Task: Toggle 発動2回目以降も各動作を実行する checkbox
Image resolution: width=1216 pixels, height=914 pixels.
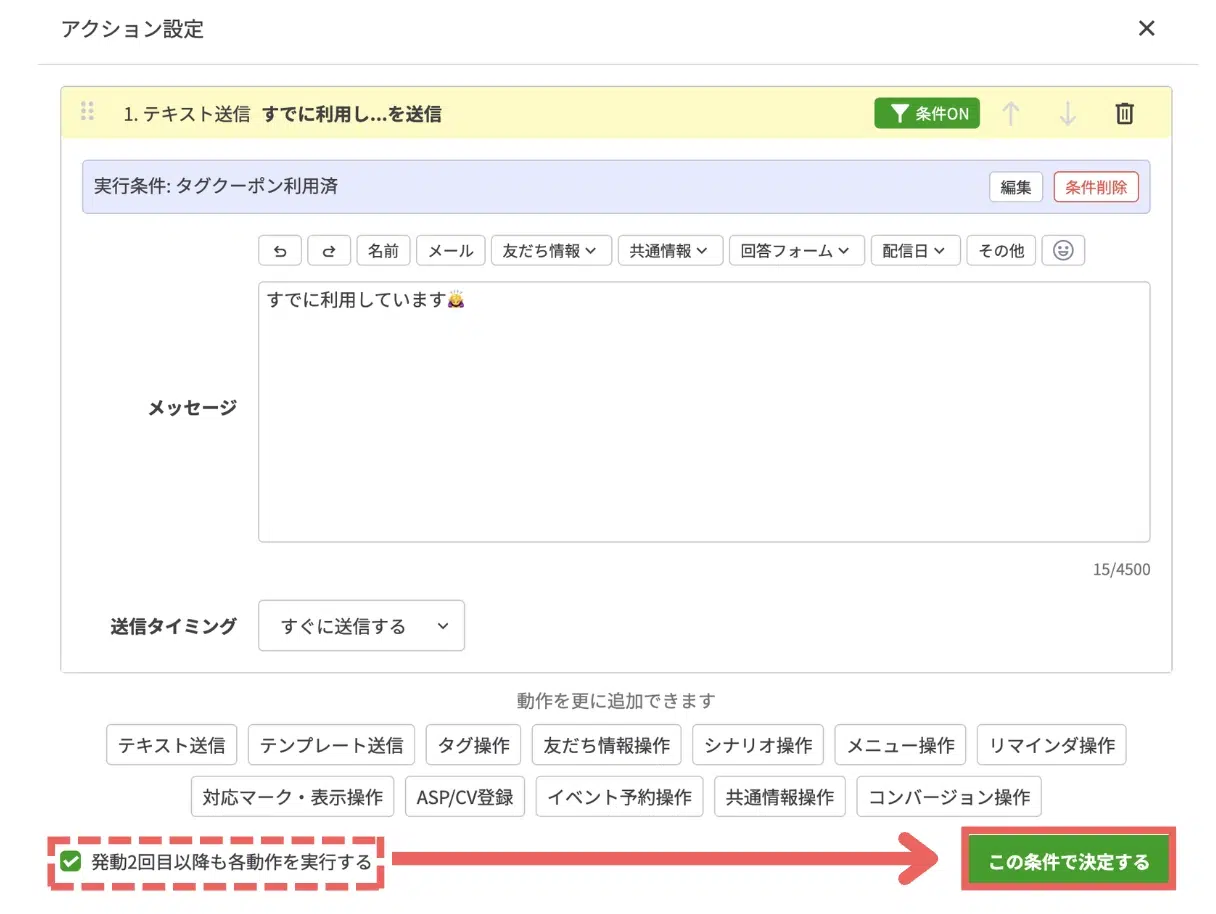Action: tap(70, 861)
